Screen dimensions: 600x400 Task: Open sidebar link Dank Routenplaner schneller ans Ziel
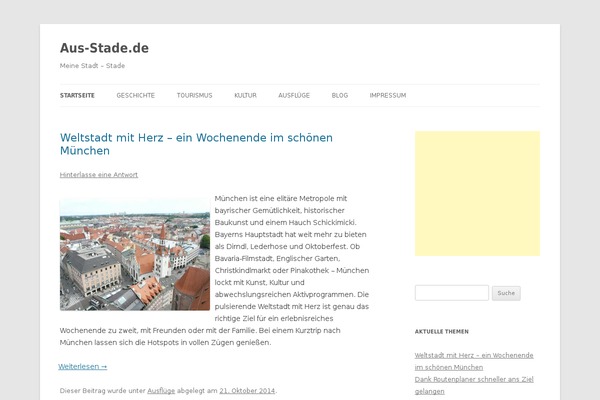(474, 385)
